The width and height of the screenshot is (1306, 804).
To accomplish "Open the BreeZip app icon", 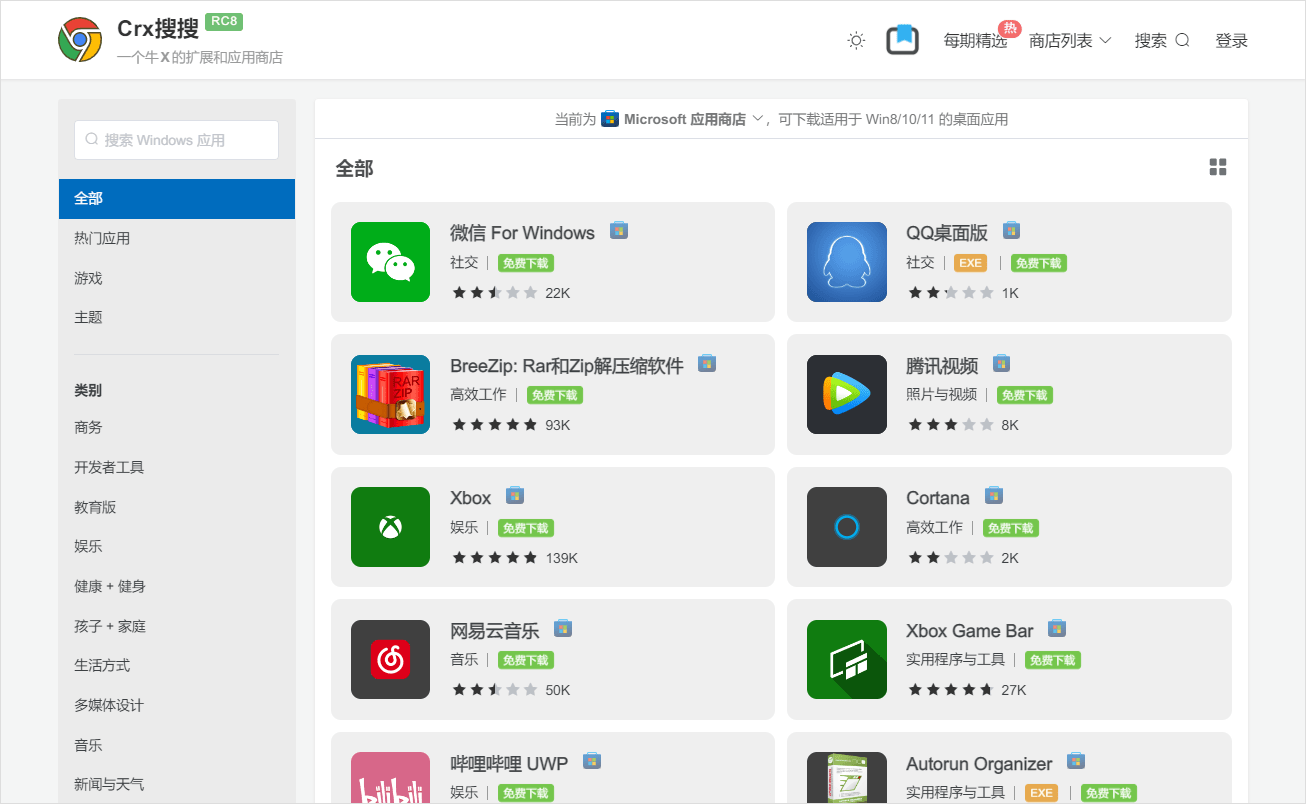I will pyautogui.click(x=390, y=394).
